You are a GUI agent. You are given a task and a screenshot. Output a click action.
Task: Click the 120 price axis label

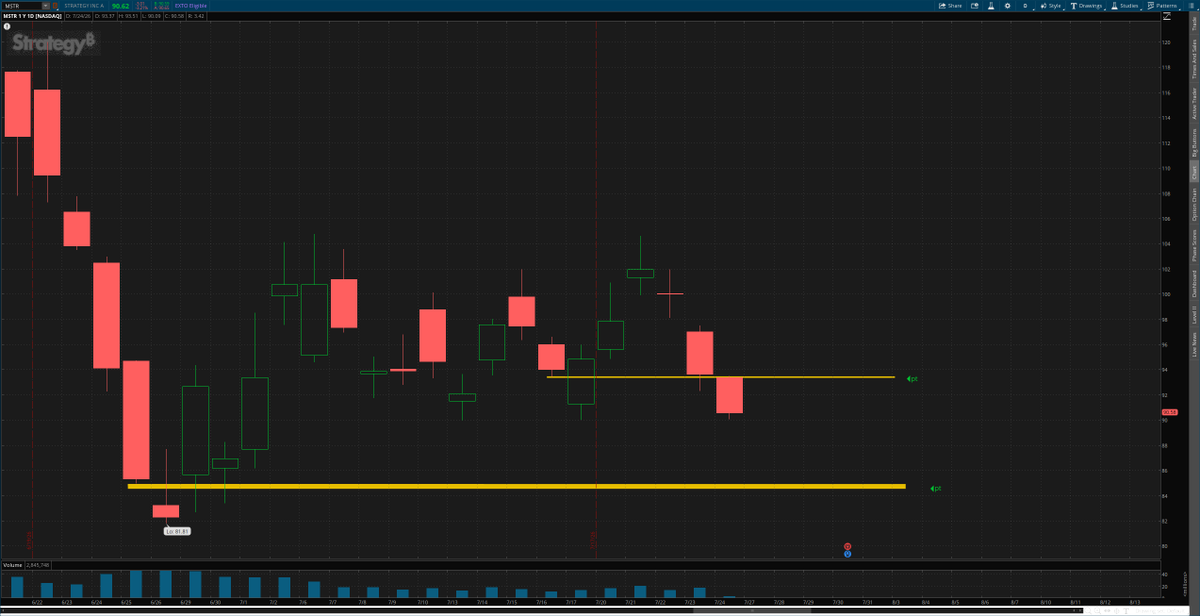[1166, 43]
